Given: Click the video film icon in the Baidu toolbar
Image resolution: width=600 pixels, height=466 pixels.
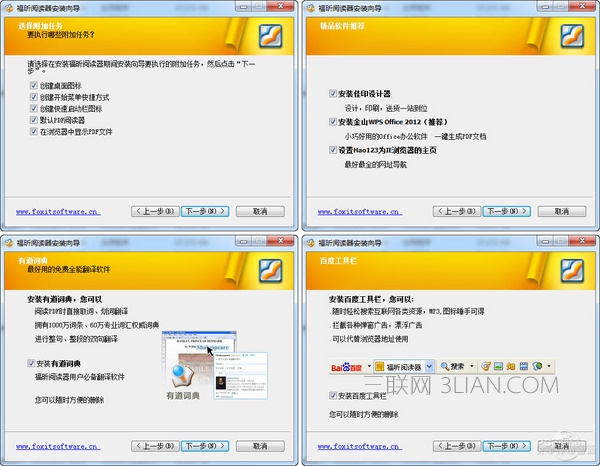Looking at the screenshot, I should tap(524, 367).
